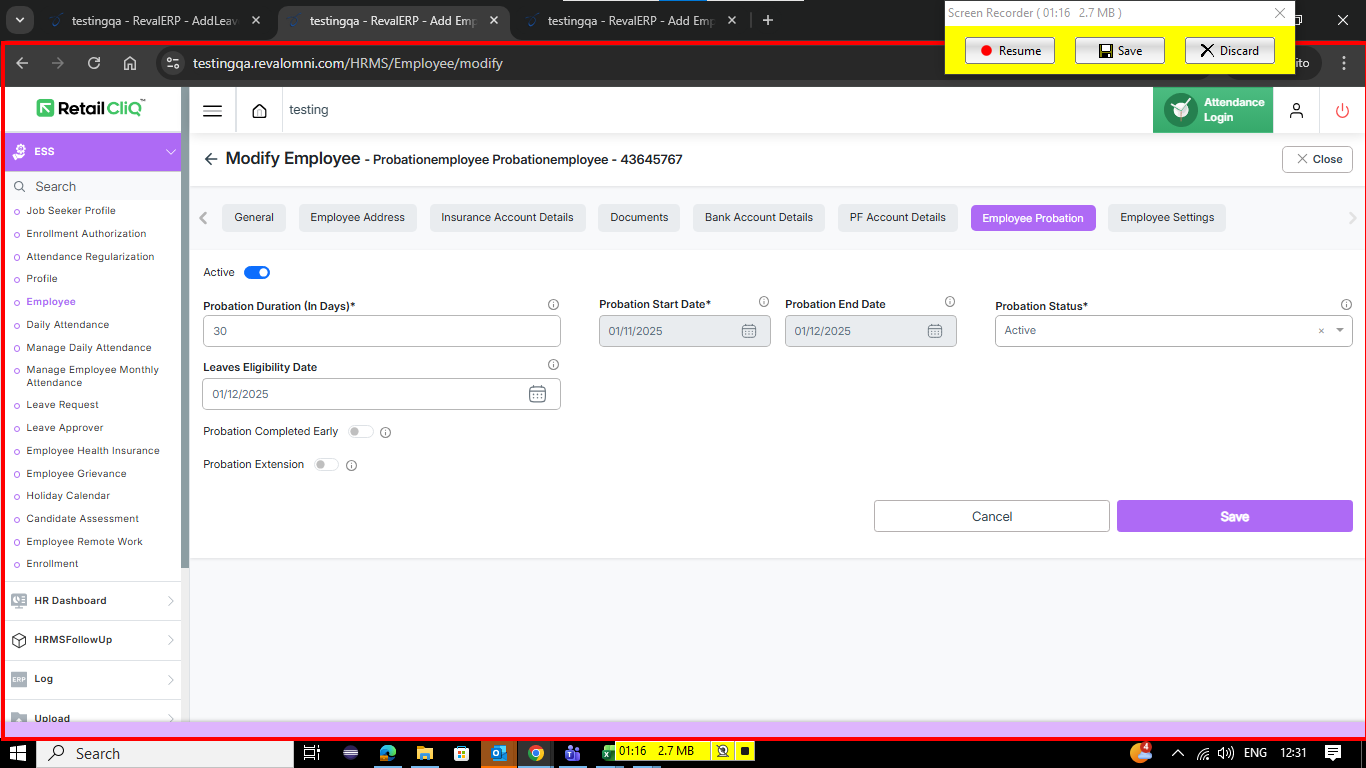Open the Employee Settings tab
Viewport: 1366px width, 768px height.
(1166, 218)
